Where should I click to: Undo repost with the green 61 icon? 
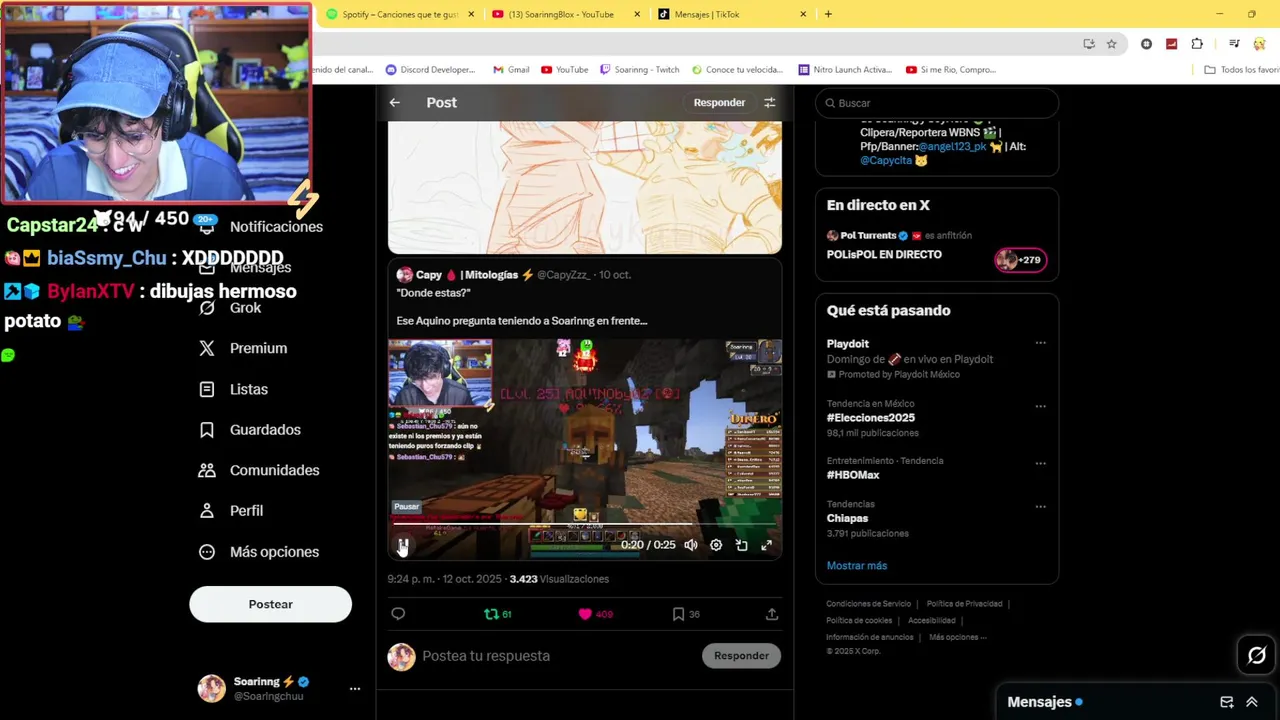(497, 614)
